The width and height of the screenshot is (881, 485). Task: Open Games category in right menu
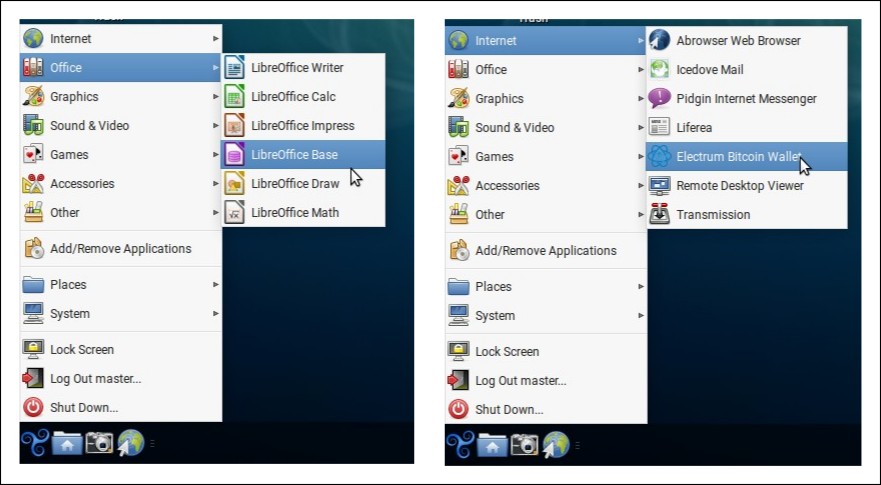tap(546, 157)
